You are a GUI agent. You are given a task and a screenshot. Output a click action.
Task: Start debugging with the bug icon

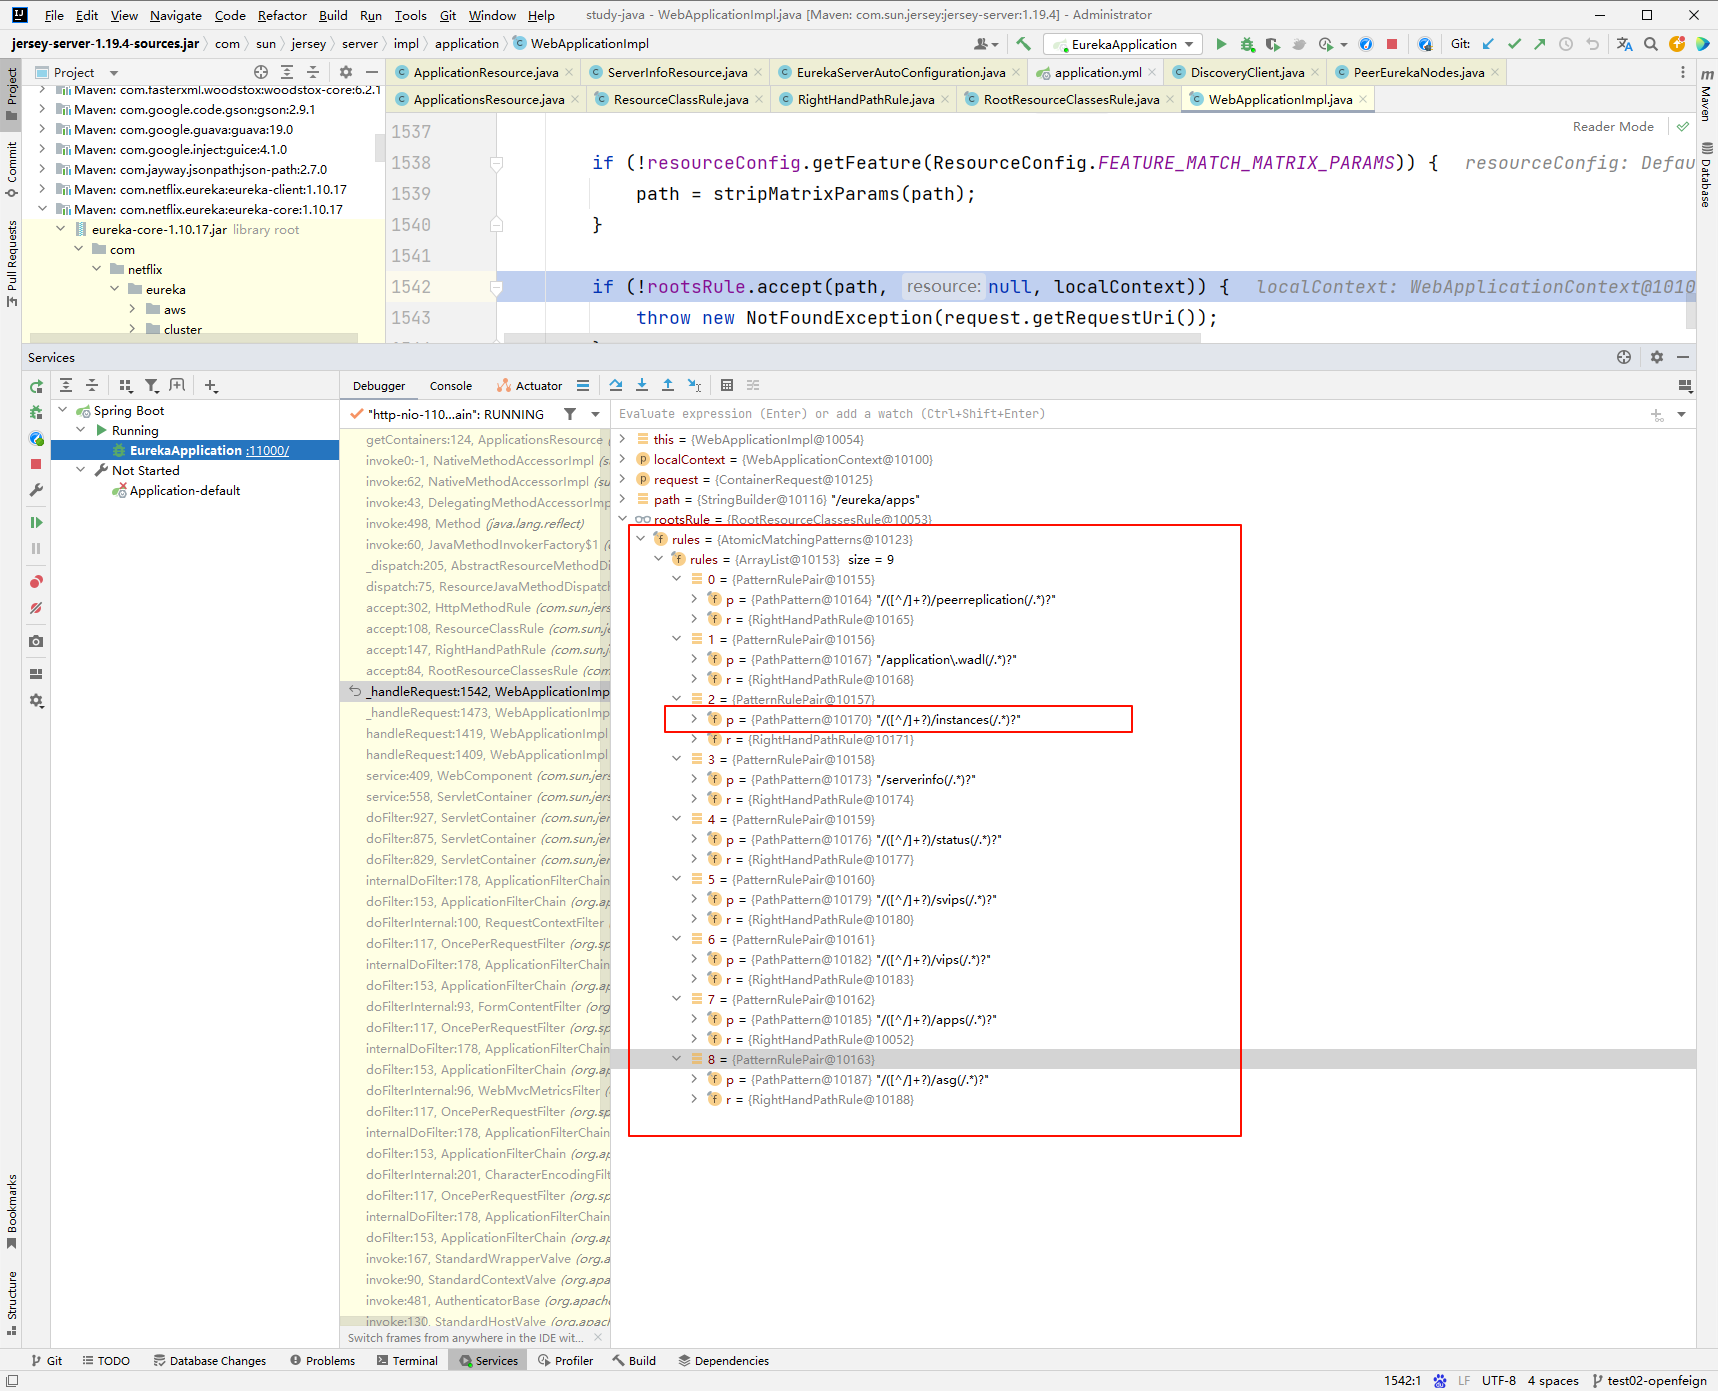pyautogui.click(x=1247, y=44)
